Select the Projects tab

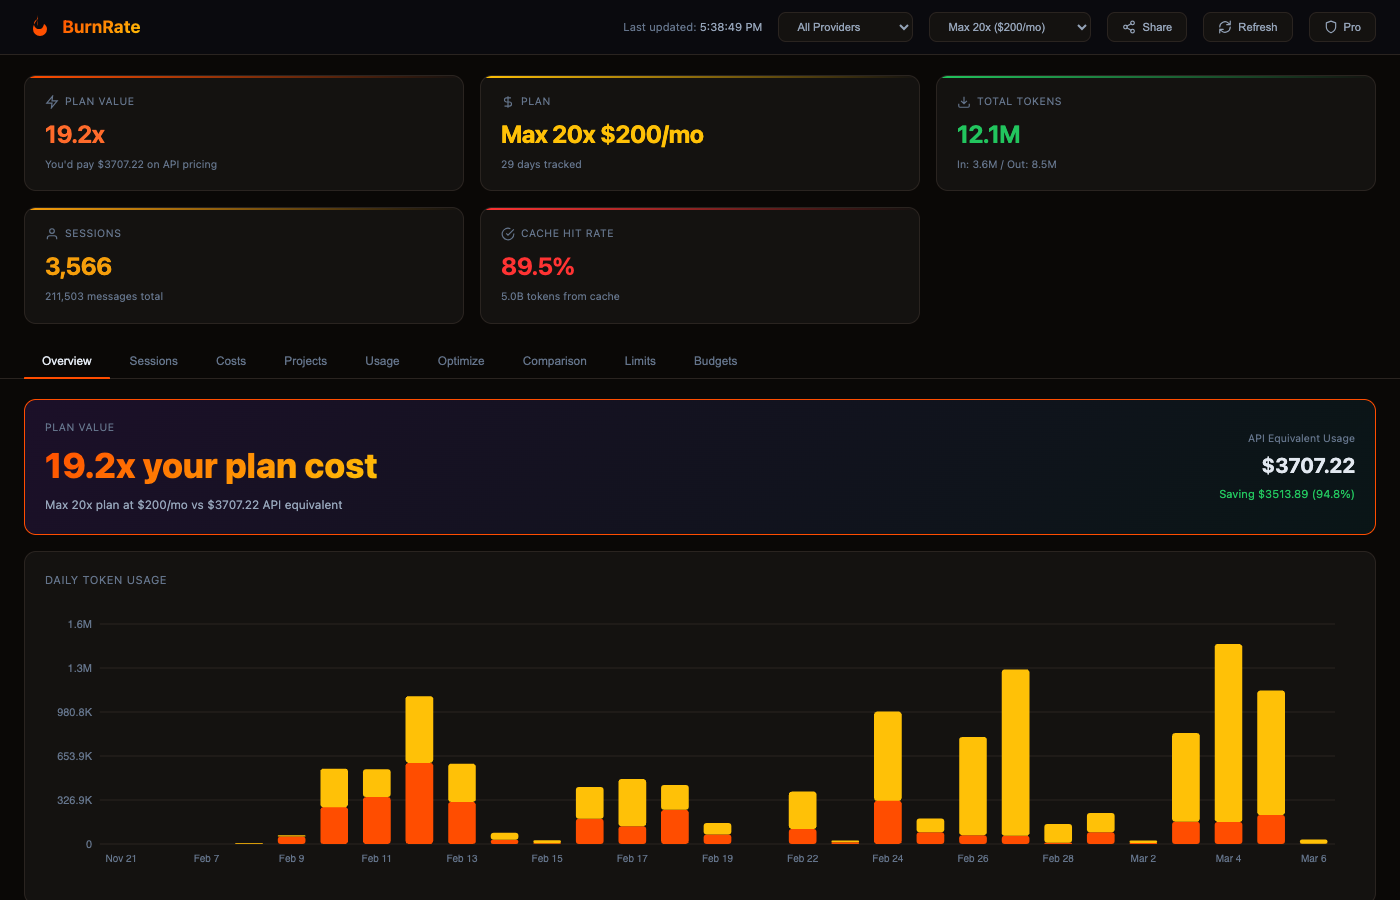(305, 361)
